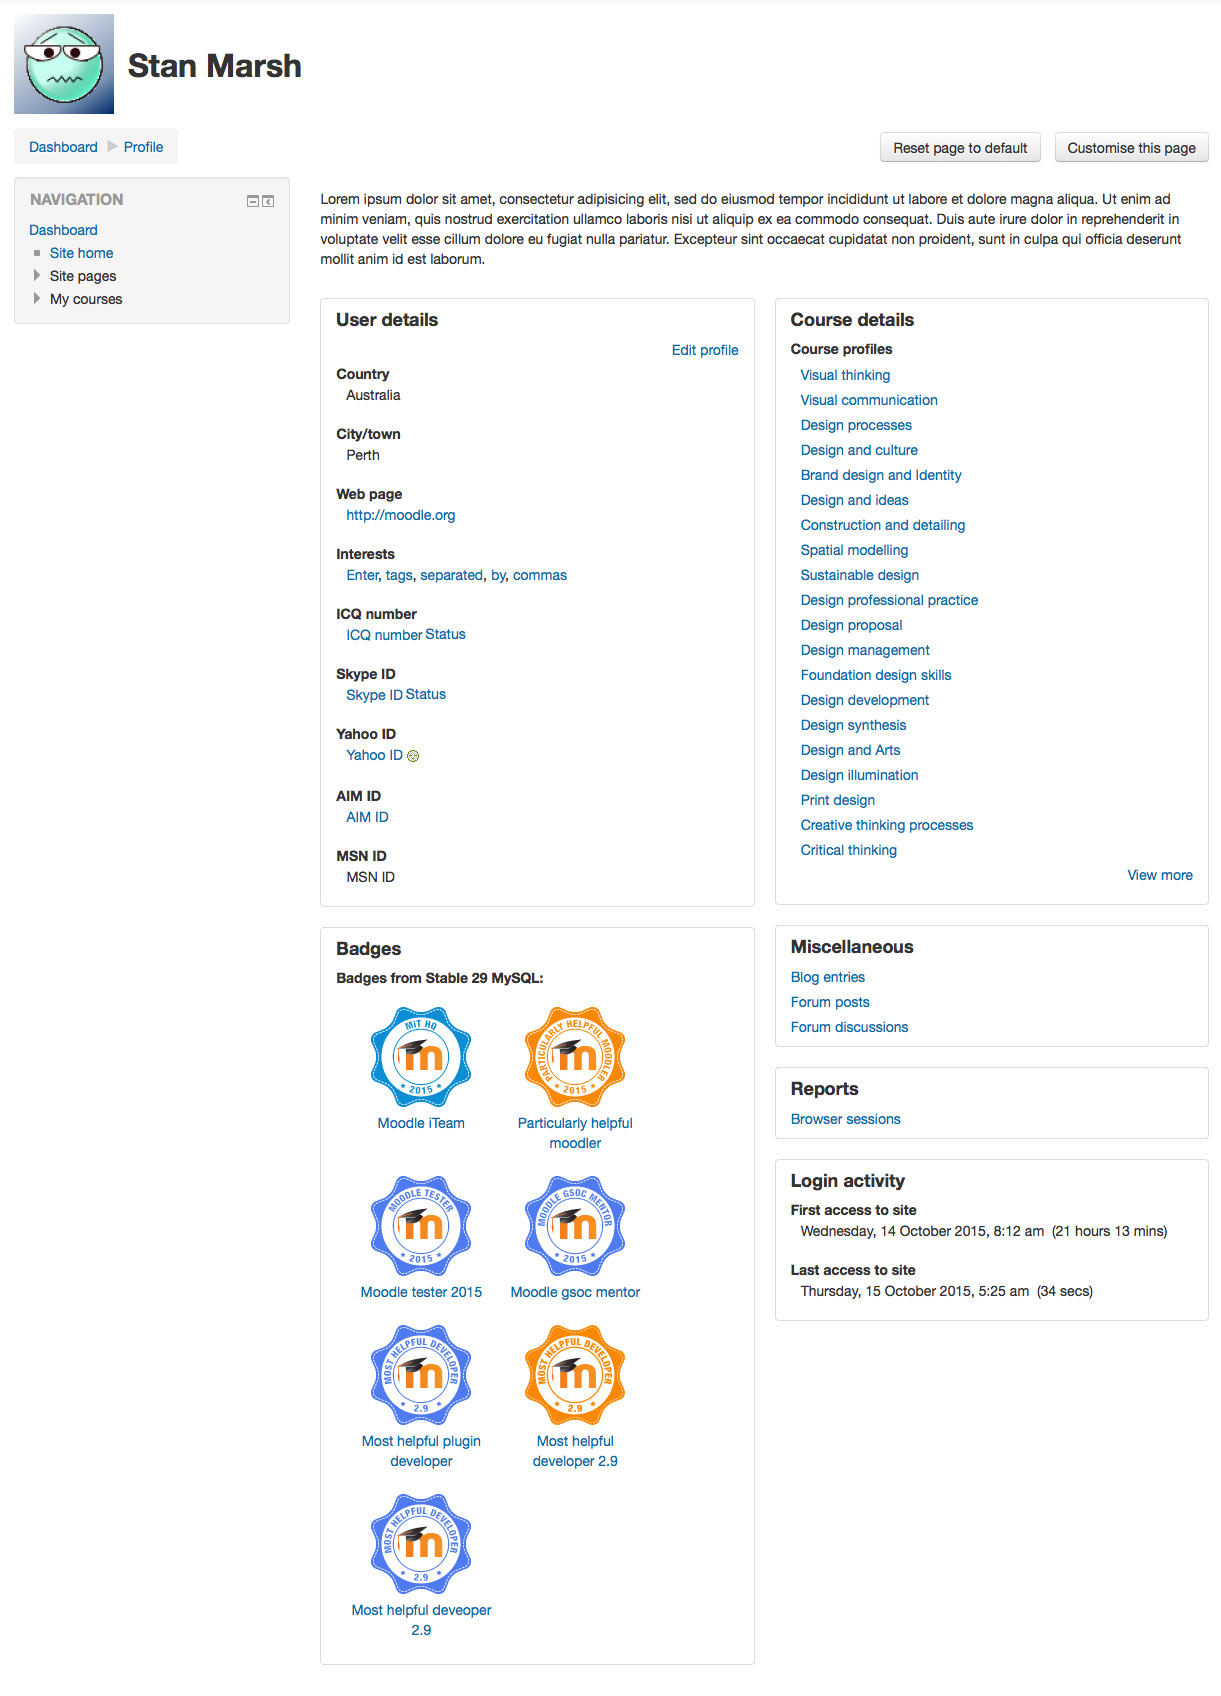Viewport: 1221px width, 1696px height.
Task: Open the Particularly helpful moodler badge image
Action: coord(575,1057)
